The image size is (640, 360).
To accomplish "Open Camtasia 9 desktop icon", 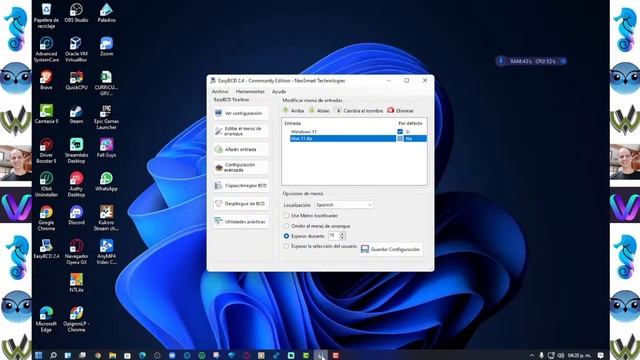I will [x=46, y=114].
